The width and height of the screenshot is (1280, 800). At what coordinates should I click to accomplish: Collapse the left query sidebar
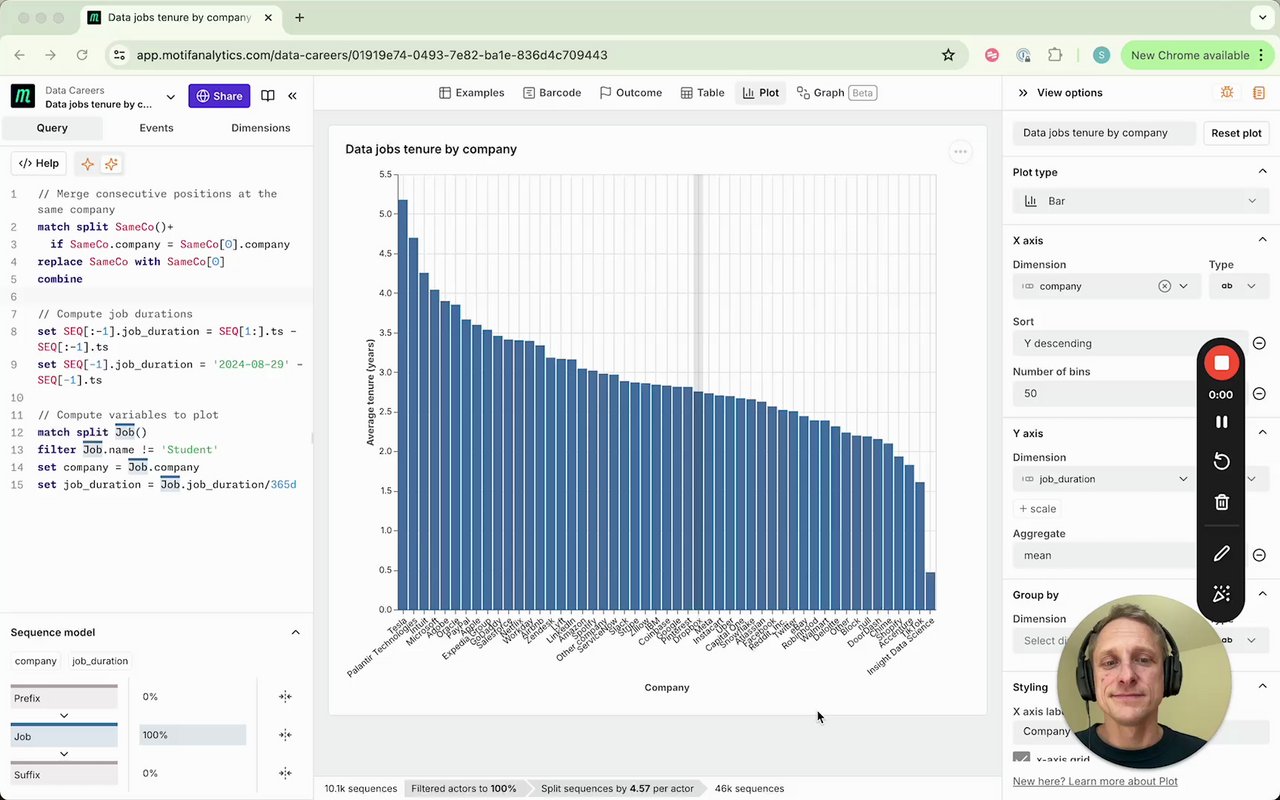click(292, 96)
